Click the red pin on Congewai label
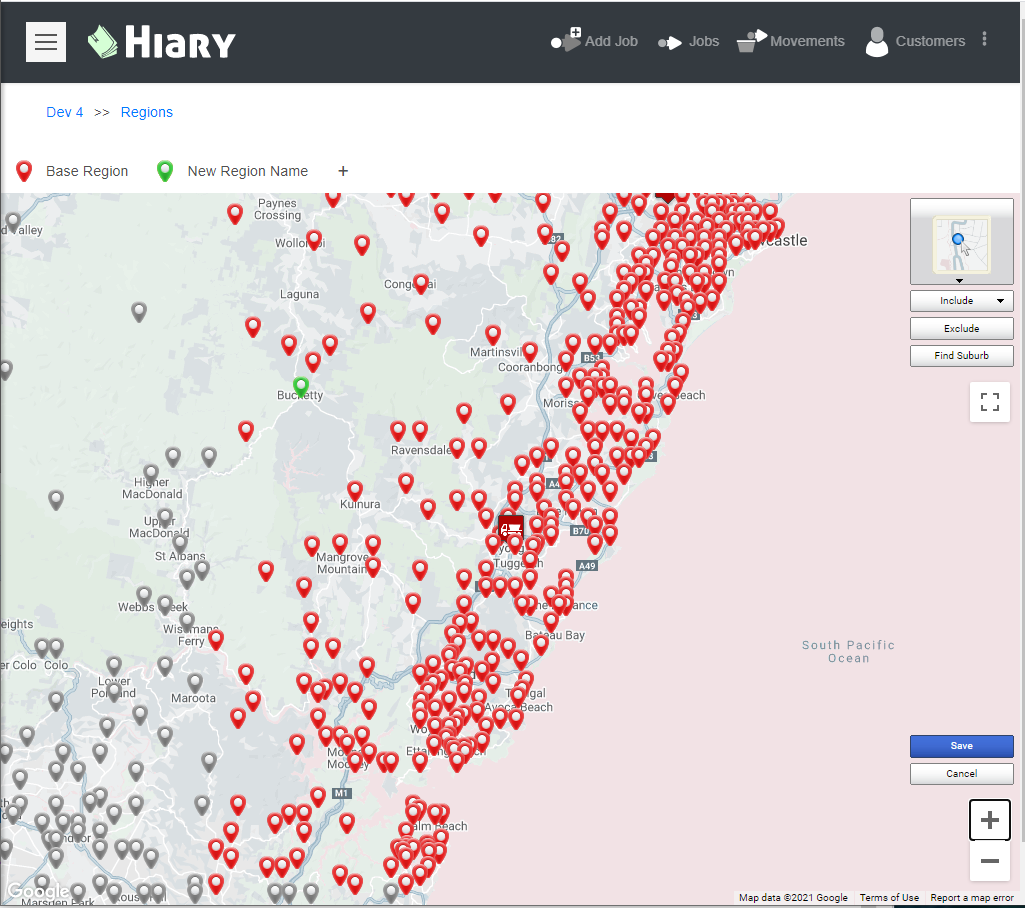Viewport: 1025px width, 908px height. point(422,284)
